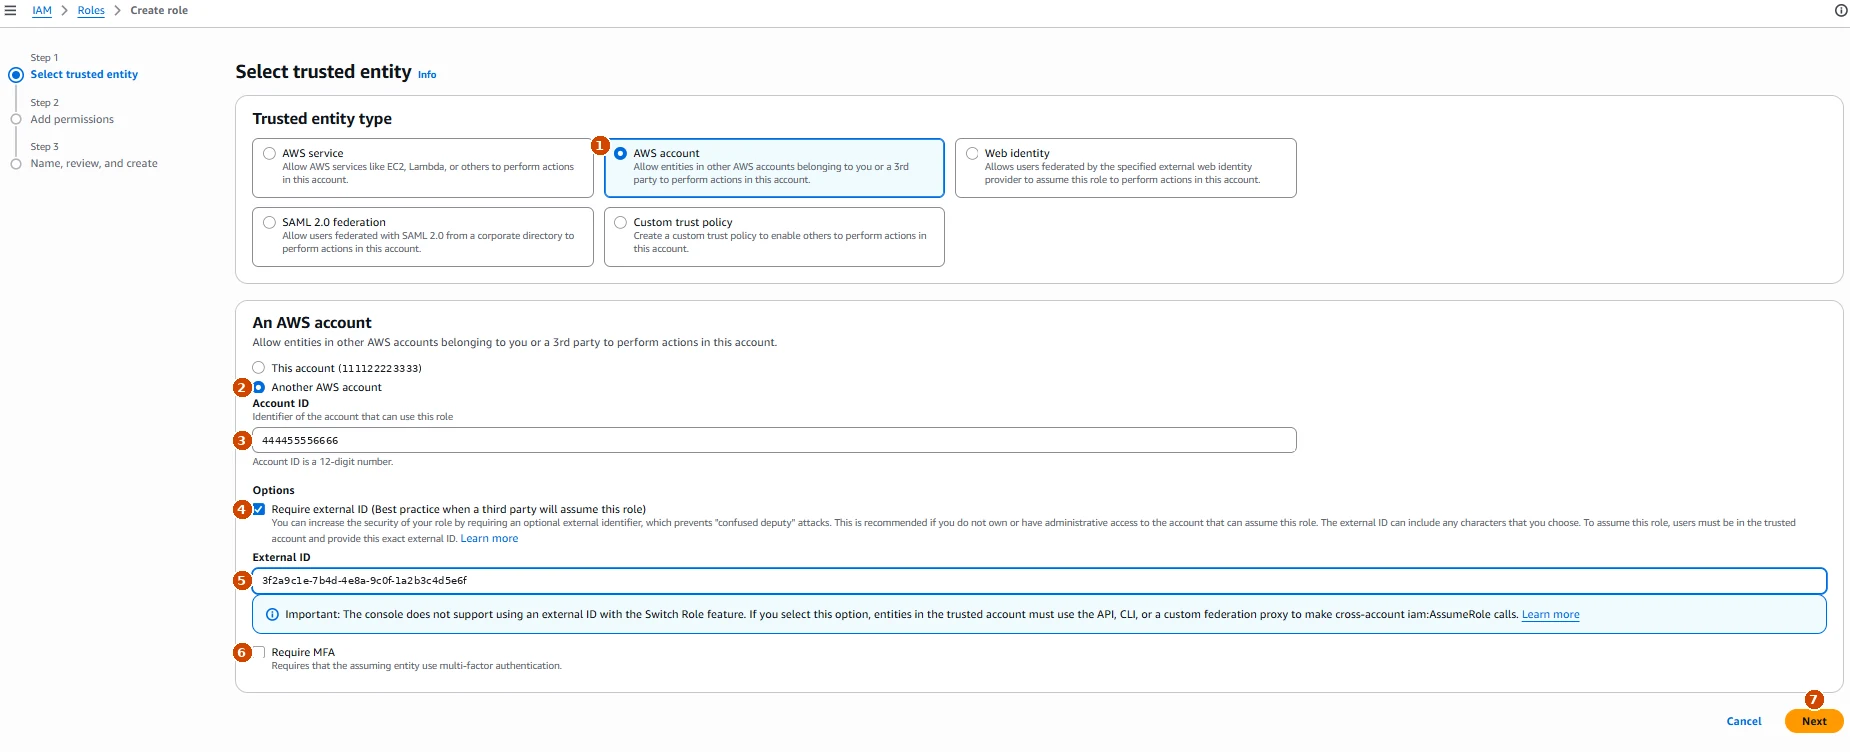Screen dimensions: 1850x752
Task: Select the AWS service radio option
Action: coord(269,153)
